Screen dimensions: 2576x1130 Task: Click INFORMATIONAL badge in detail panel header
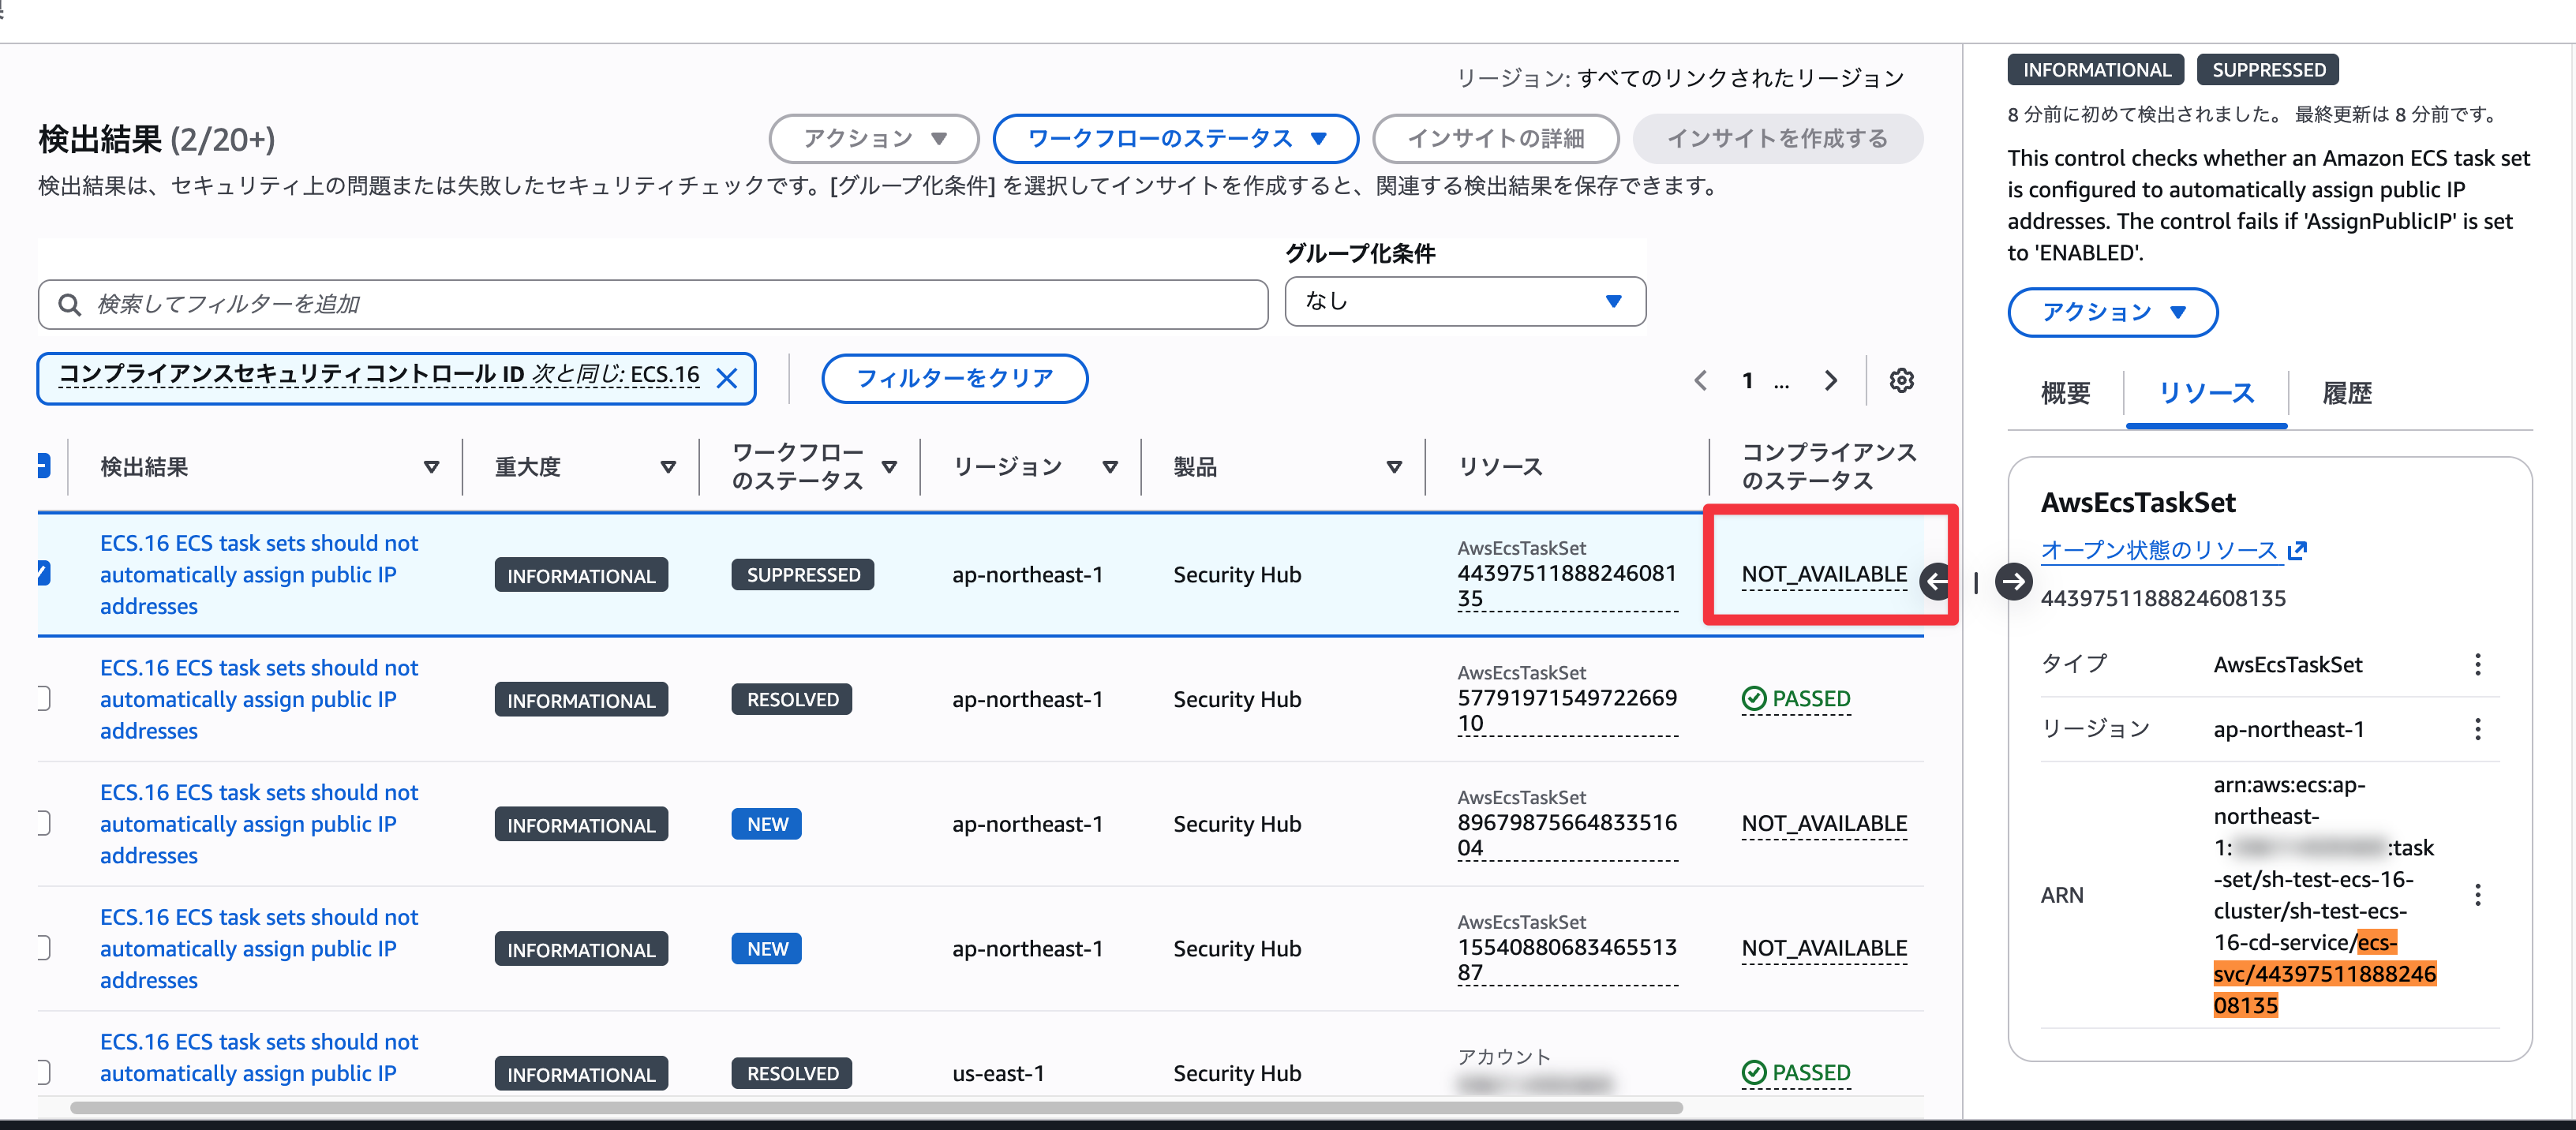(x=2096, y=70)
